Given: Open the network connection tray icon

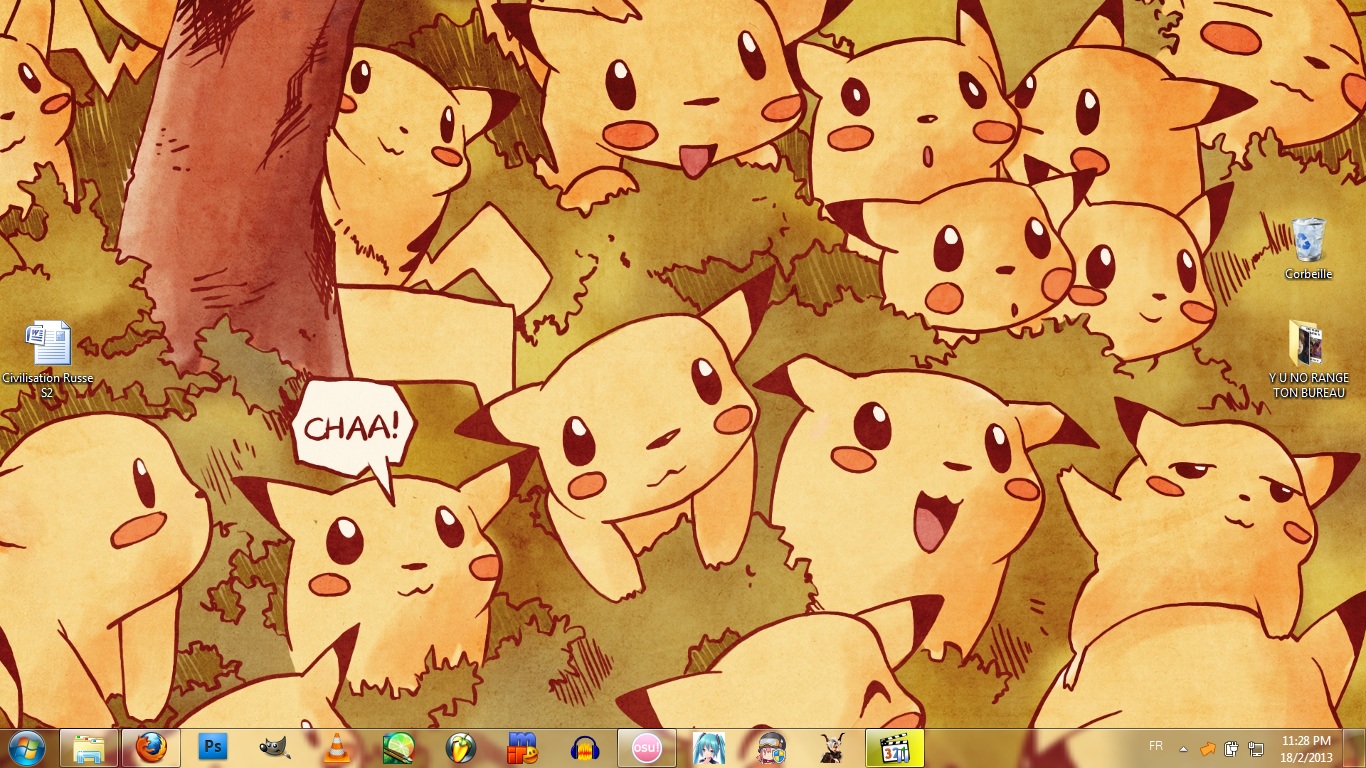Looking at the screenshot, I should pos(1255,748).
